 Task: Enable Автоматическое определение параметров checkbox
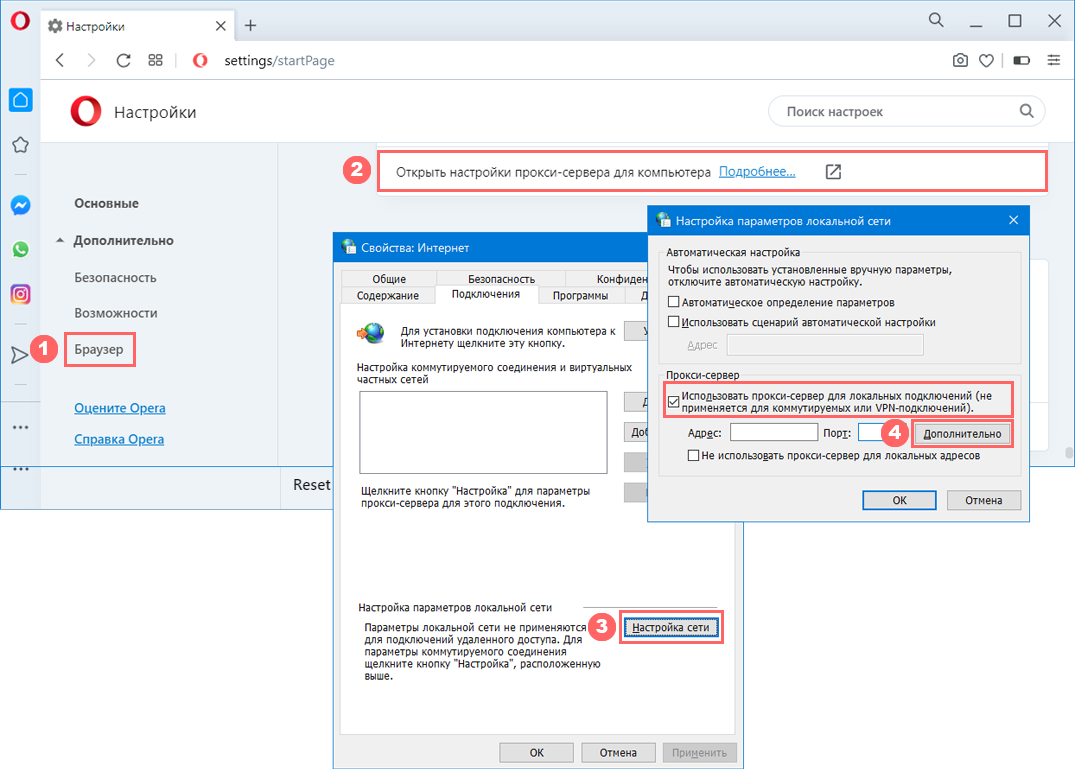pos(674,302)
